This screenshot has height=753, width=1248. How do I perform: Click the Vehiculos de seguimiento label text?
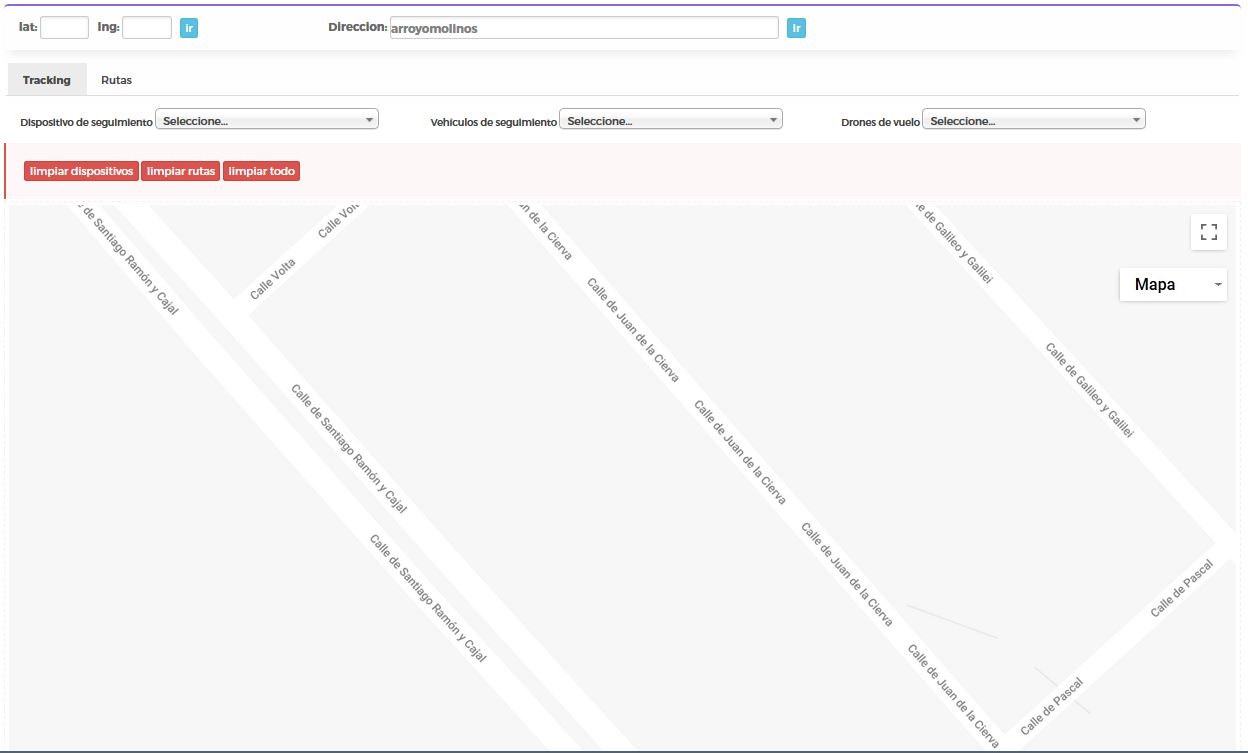coord(493,122)
